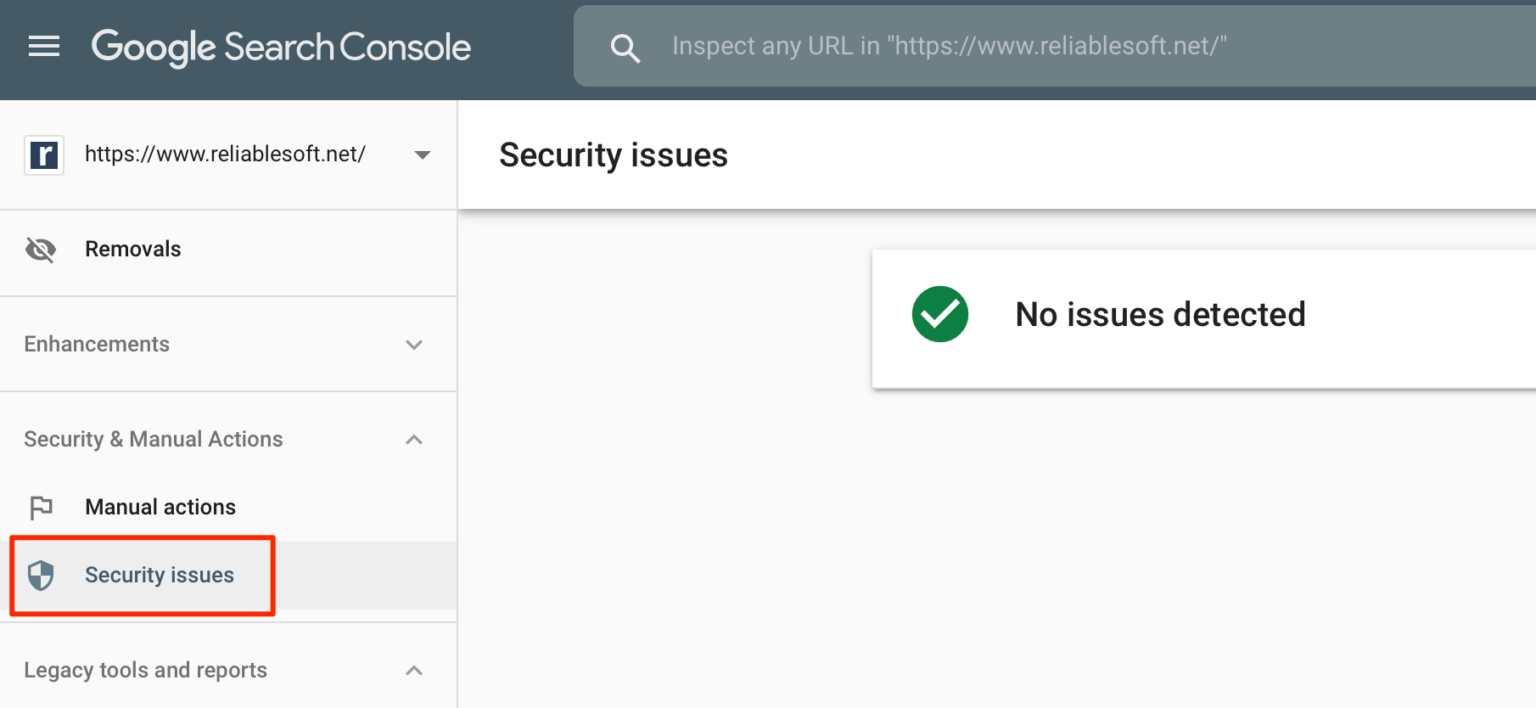This screenshot has width=1536, height=708.
Task: Open the navigation hamburger menu
Action: coord(43,46)
